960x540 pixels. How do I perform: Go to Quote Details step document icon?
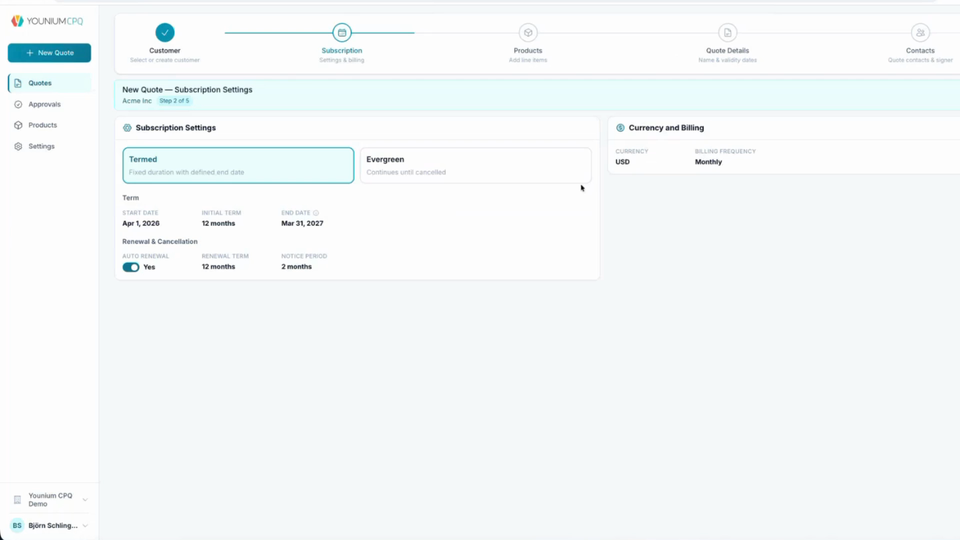point(727,33)
